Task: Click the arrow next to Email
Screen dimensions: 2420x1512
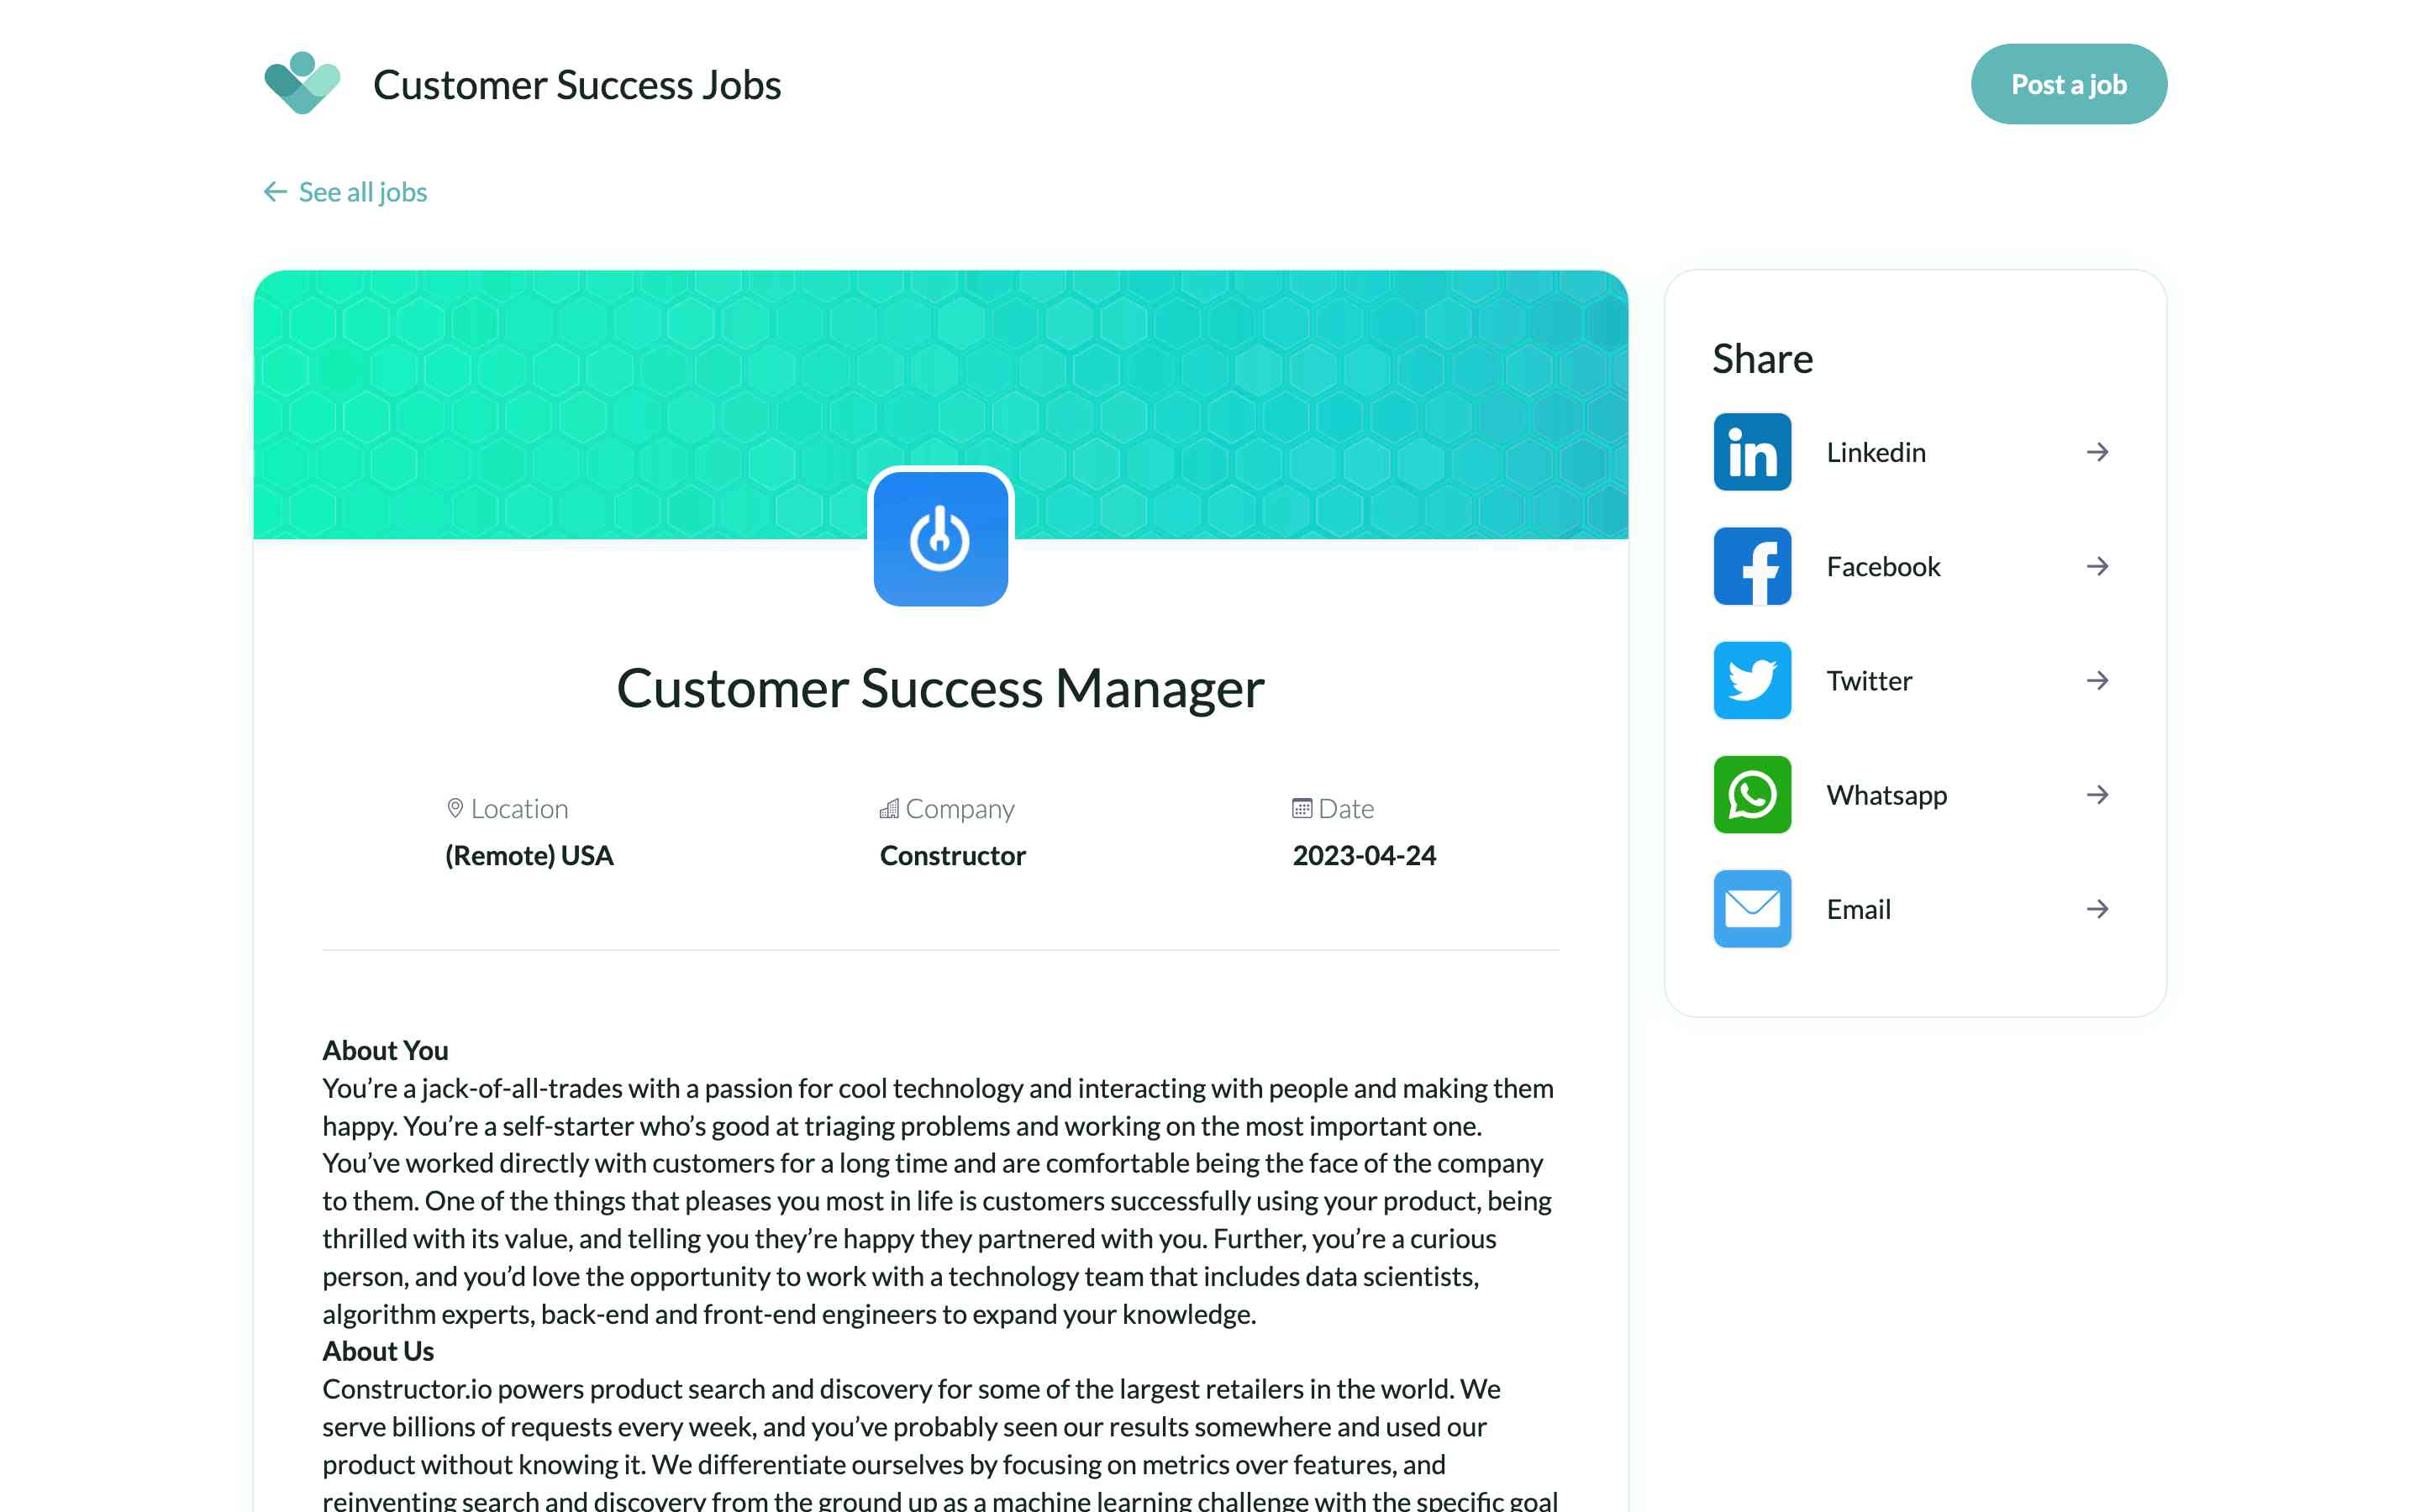Action: pyautogui.click(x=2097, y=909)
